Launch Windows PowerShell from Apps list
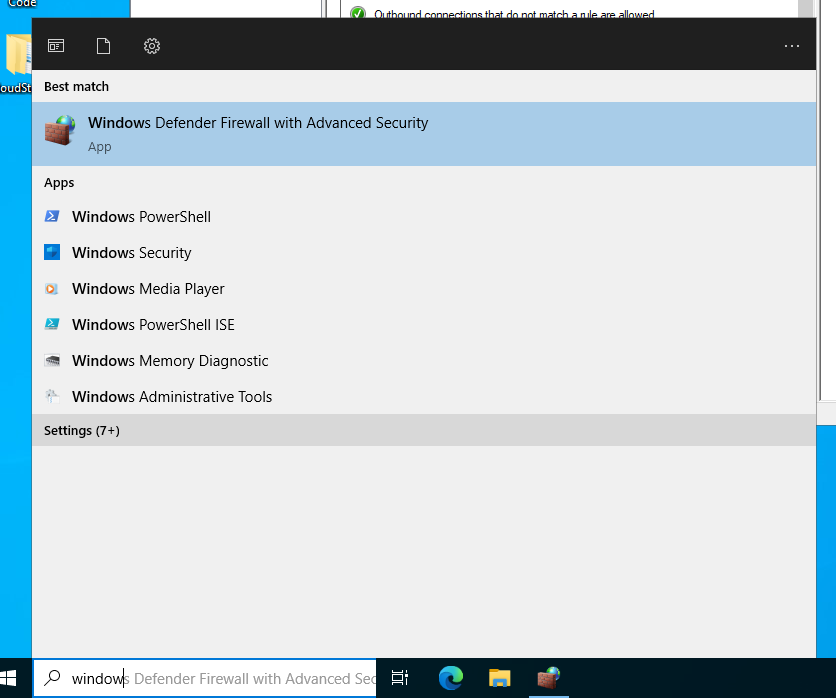 (x=424, y=216)
